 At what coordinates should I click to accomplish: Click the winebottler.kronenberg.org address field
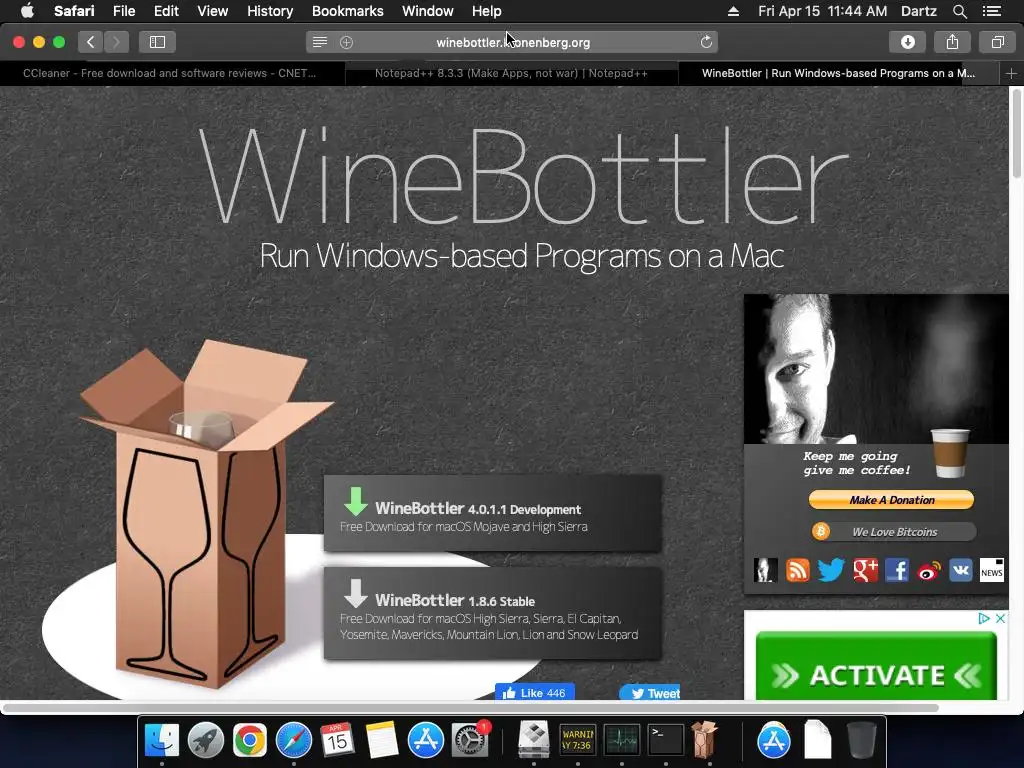513,42
